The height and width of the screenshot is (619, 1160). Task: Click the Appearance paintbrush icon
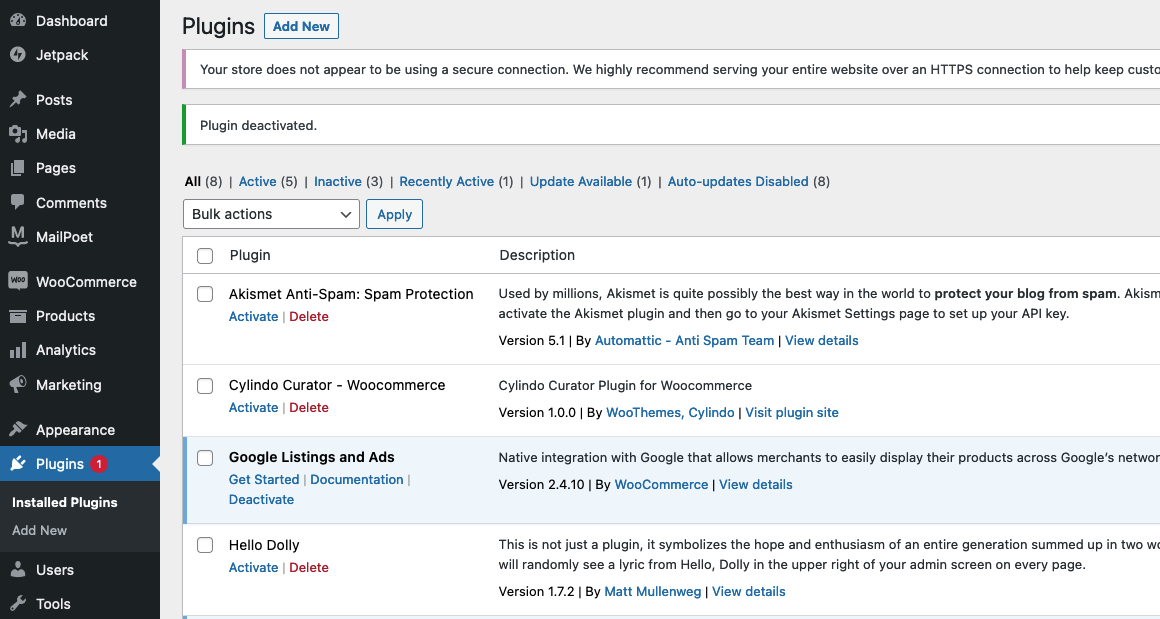click(x=18, y=430)
